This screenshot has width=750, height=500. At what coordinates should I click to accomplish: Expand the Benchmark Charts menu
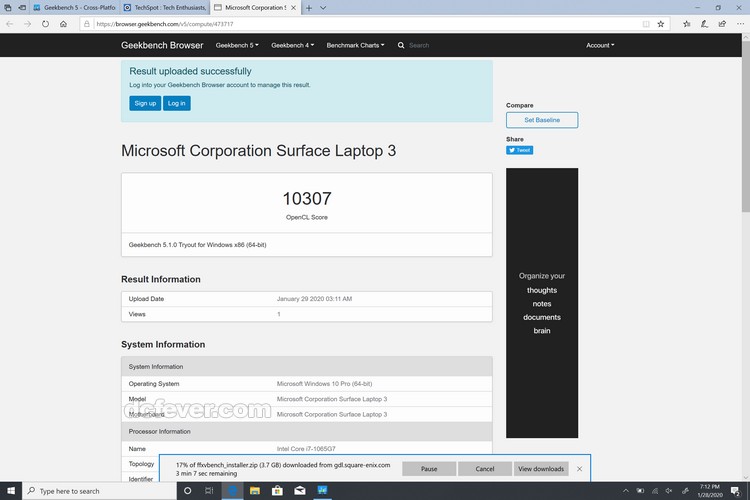point(355,45)
